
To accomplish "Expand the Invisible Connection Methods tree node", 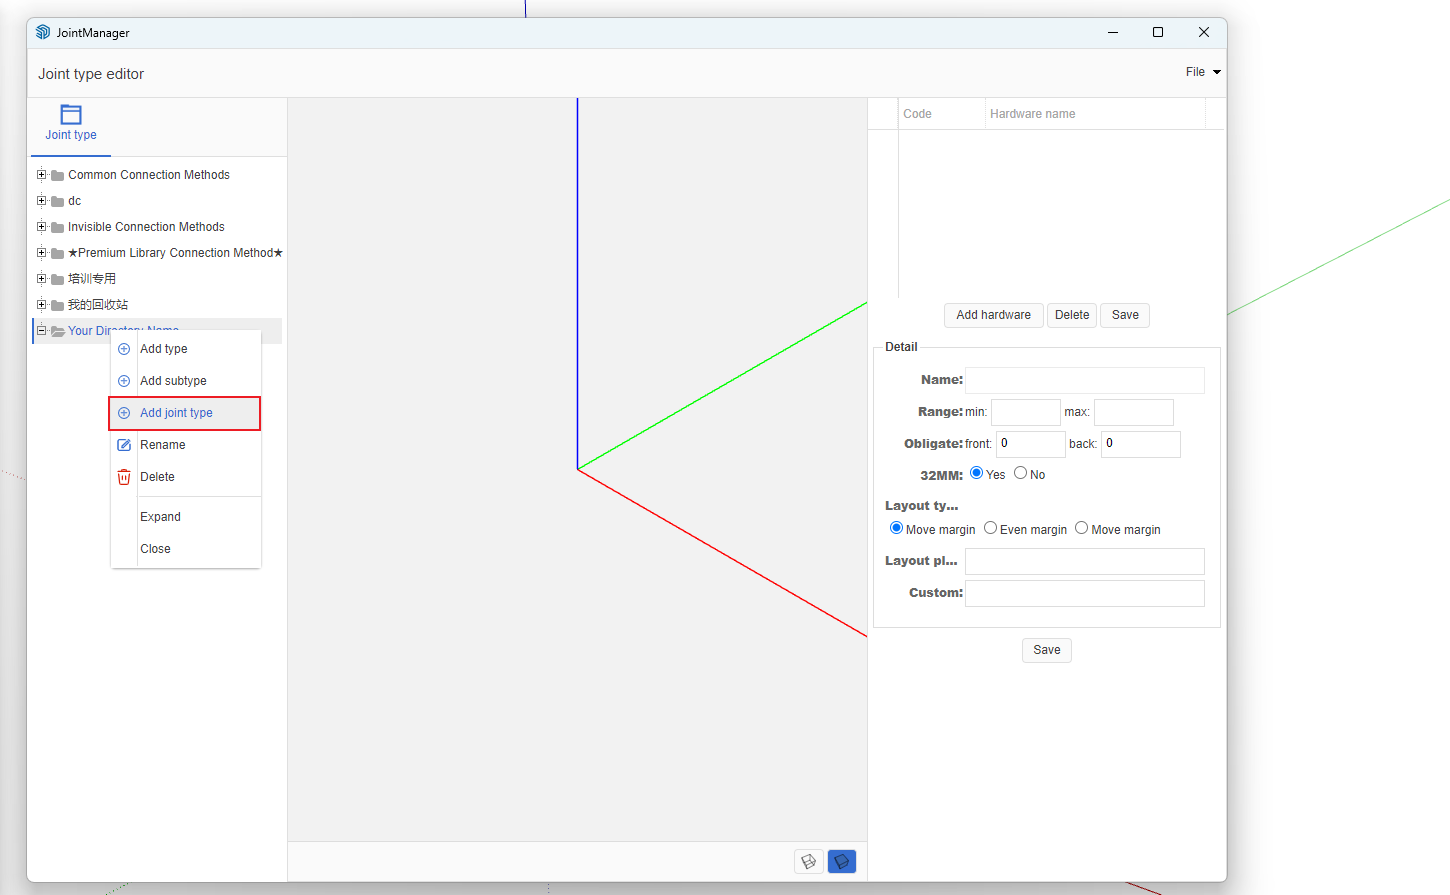I will (42, 227).
